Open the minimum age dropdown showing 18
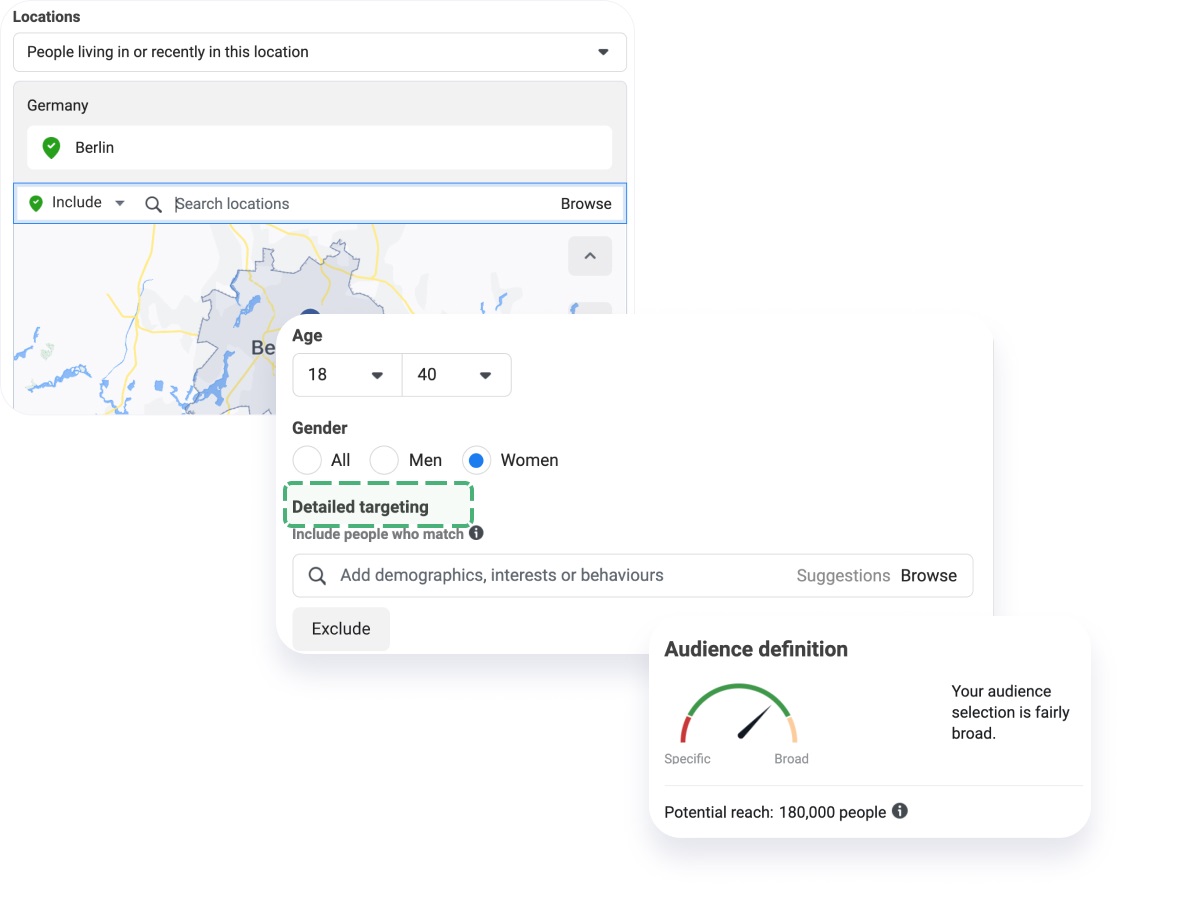 click(x=347, y=375)
